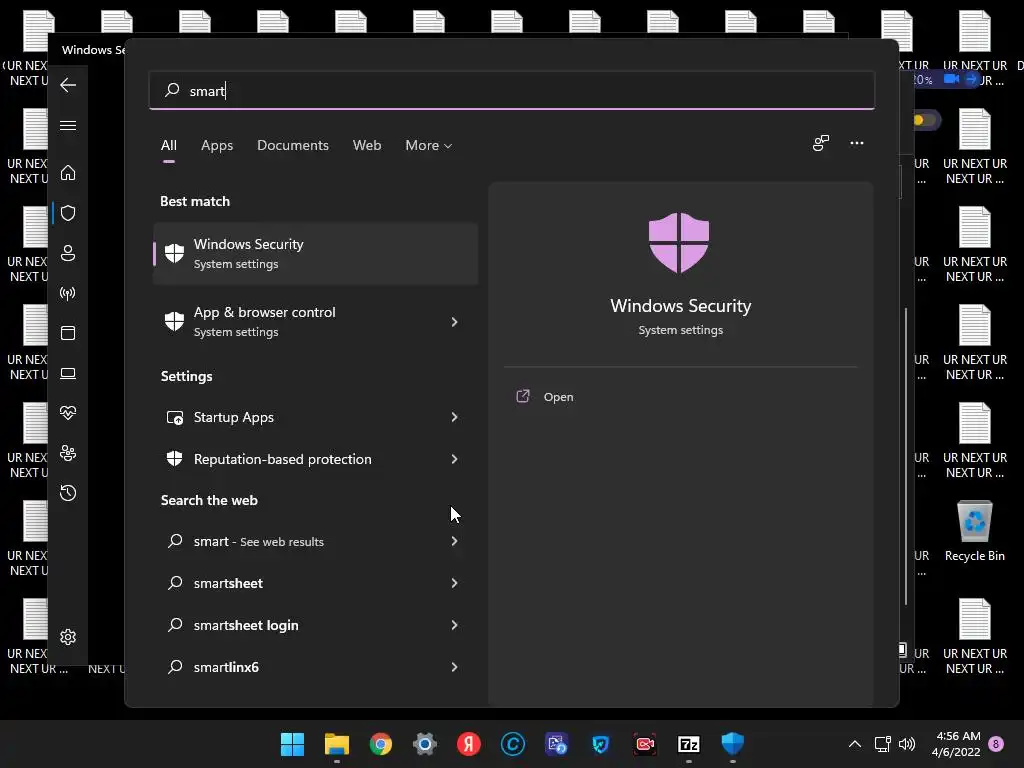Switch to the Documents search tab
1024x768 pixels.
coord(293,145)
